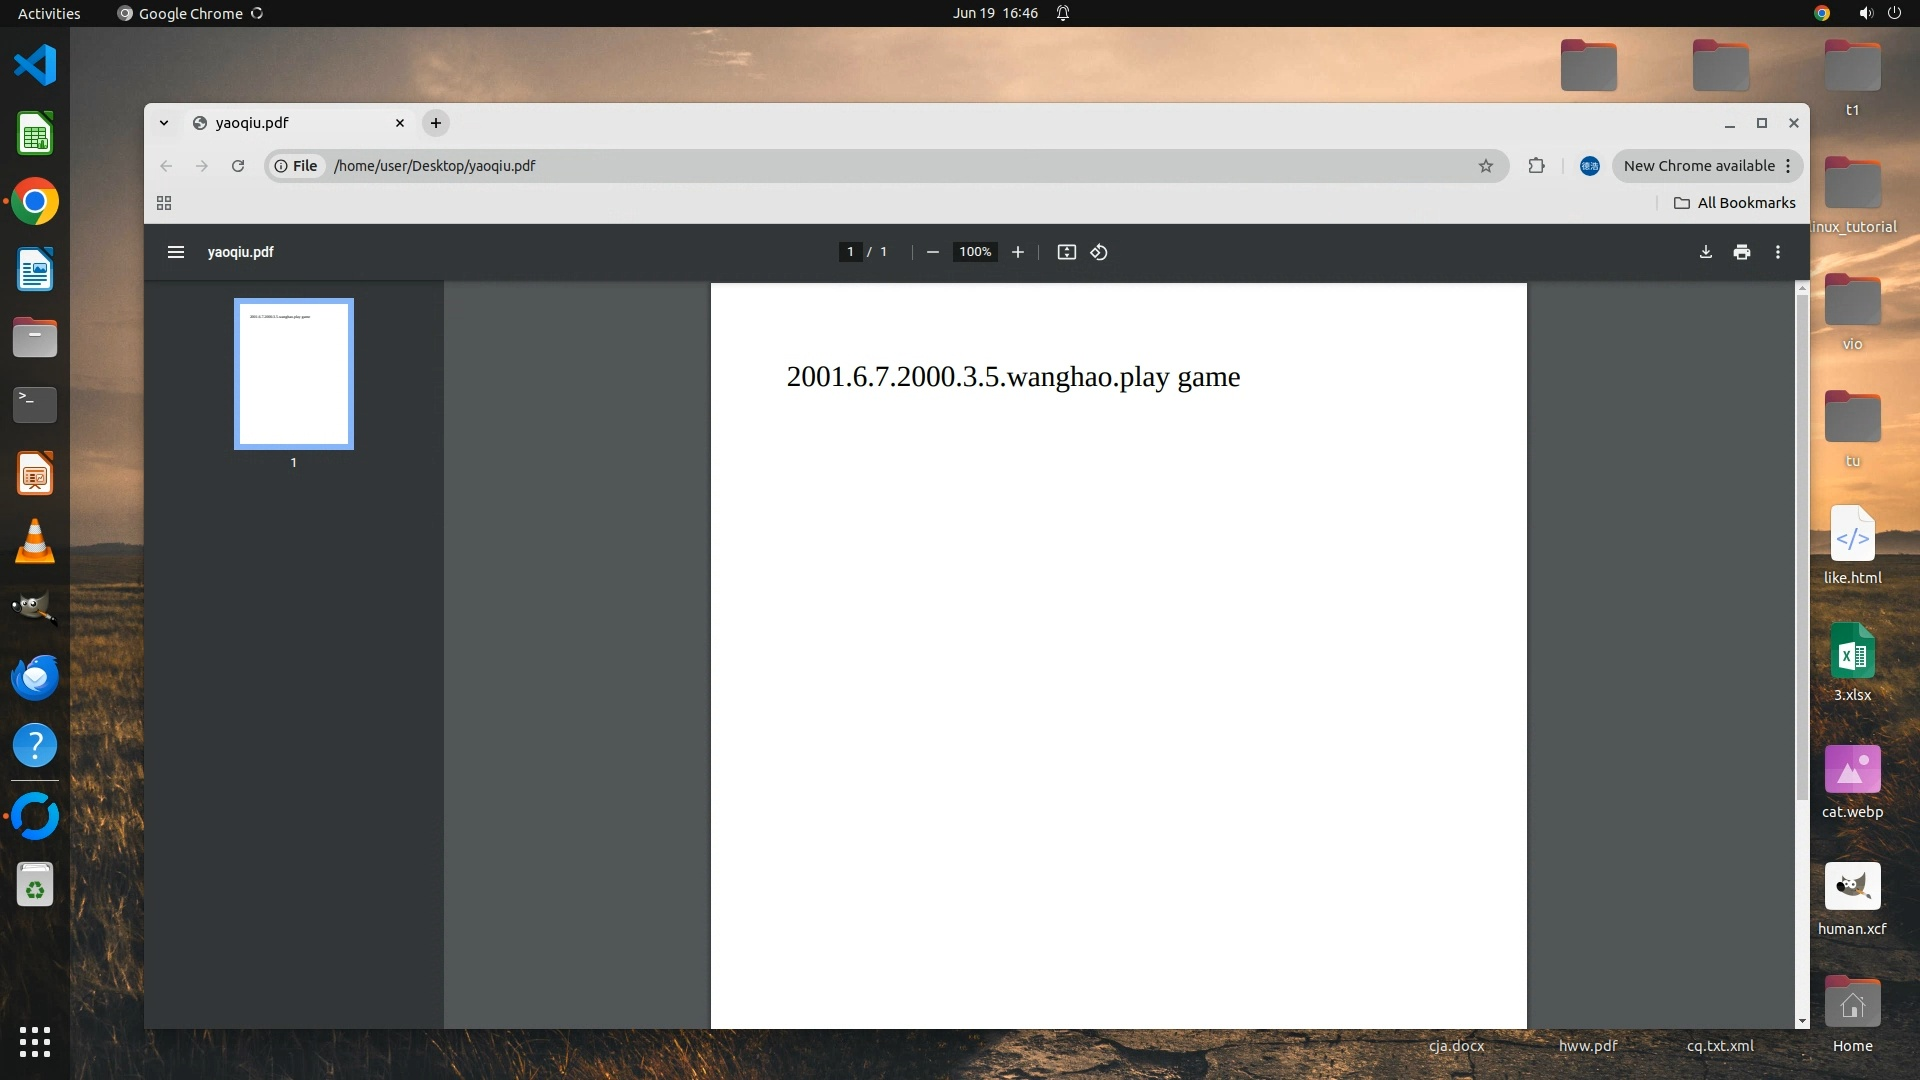The width and height of the screenshot is (1920, 1080).
Task: Open a new tab with plus button
Action: point(436,123)
